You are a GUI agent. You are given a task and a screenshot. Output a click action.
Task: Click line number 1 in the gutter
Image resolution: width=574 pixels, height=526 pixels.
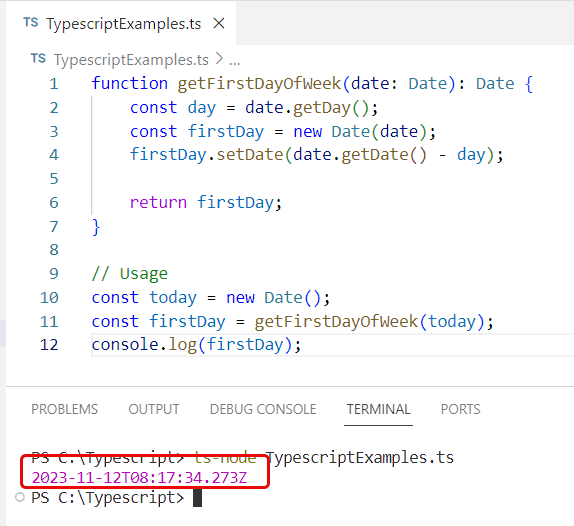(54, 84)
